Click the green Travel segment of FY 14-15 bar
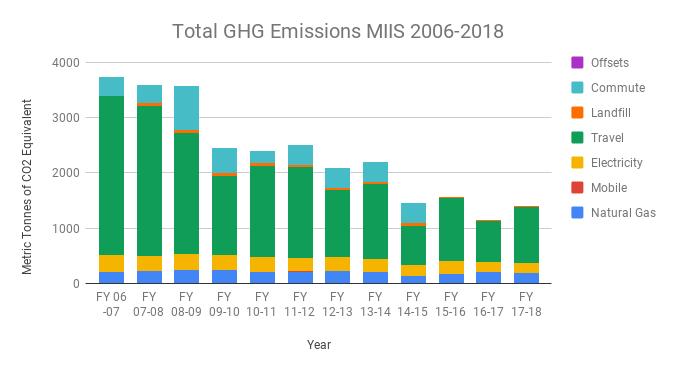Image resolution: width=675 pixels, height=371 pixels. (x=413, y=245)
